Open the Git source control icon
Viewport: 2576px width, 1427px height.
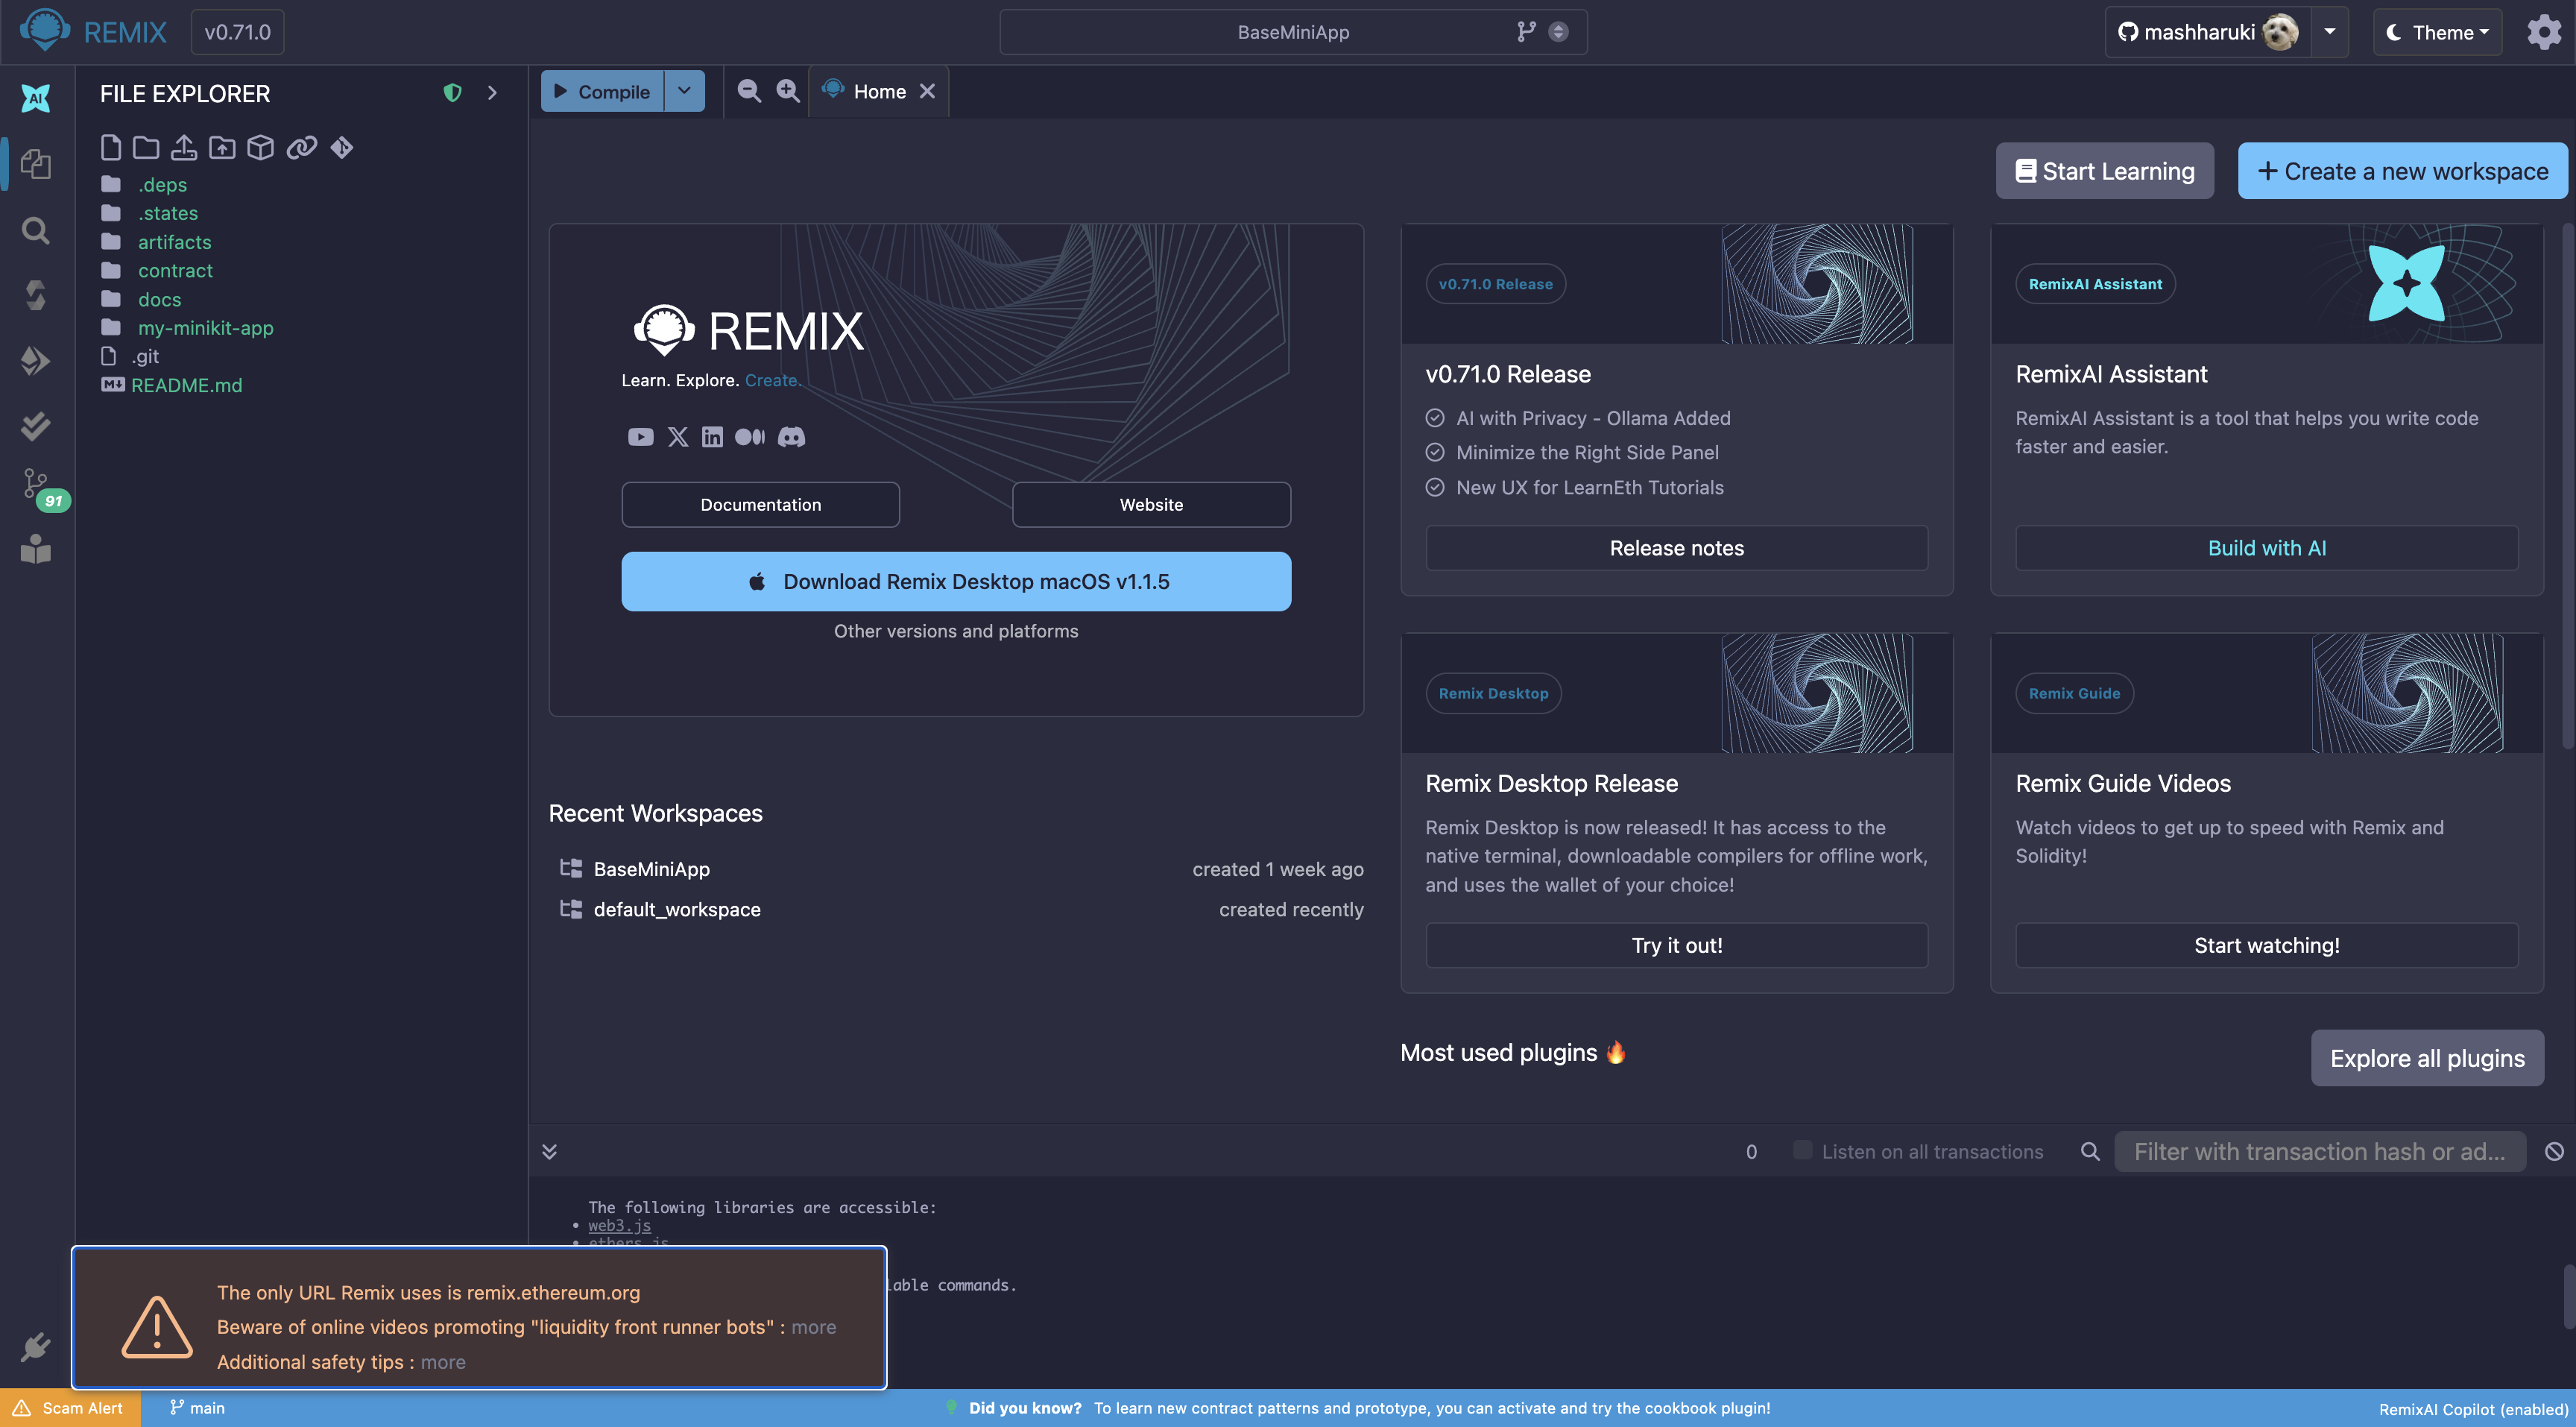point(36,485)
